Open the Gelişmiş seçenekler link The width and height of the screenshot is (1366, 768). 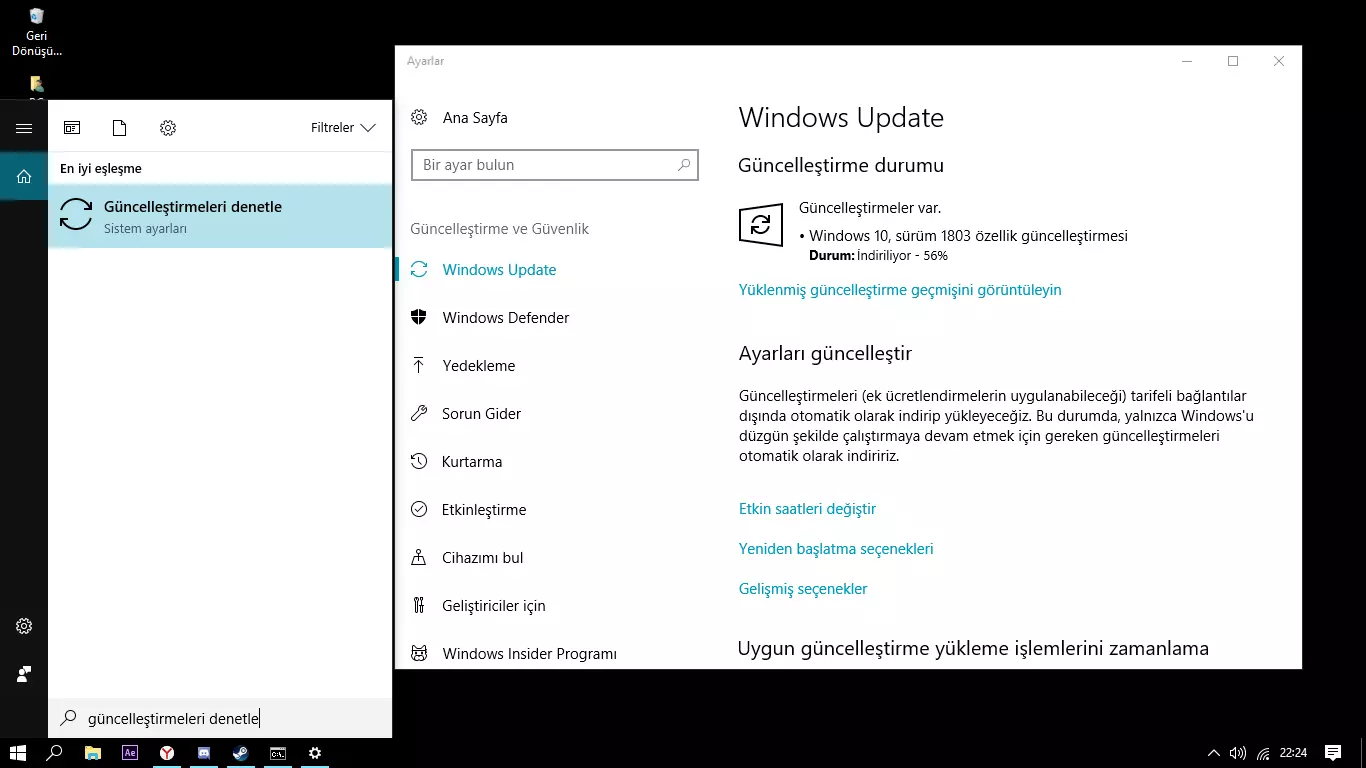click(x=803, y=589)
